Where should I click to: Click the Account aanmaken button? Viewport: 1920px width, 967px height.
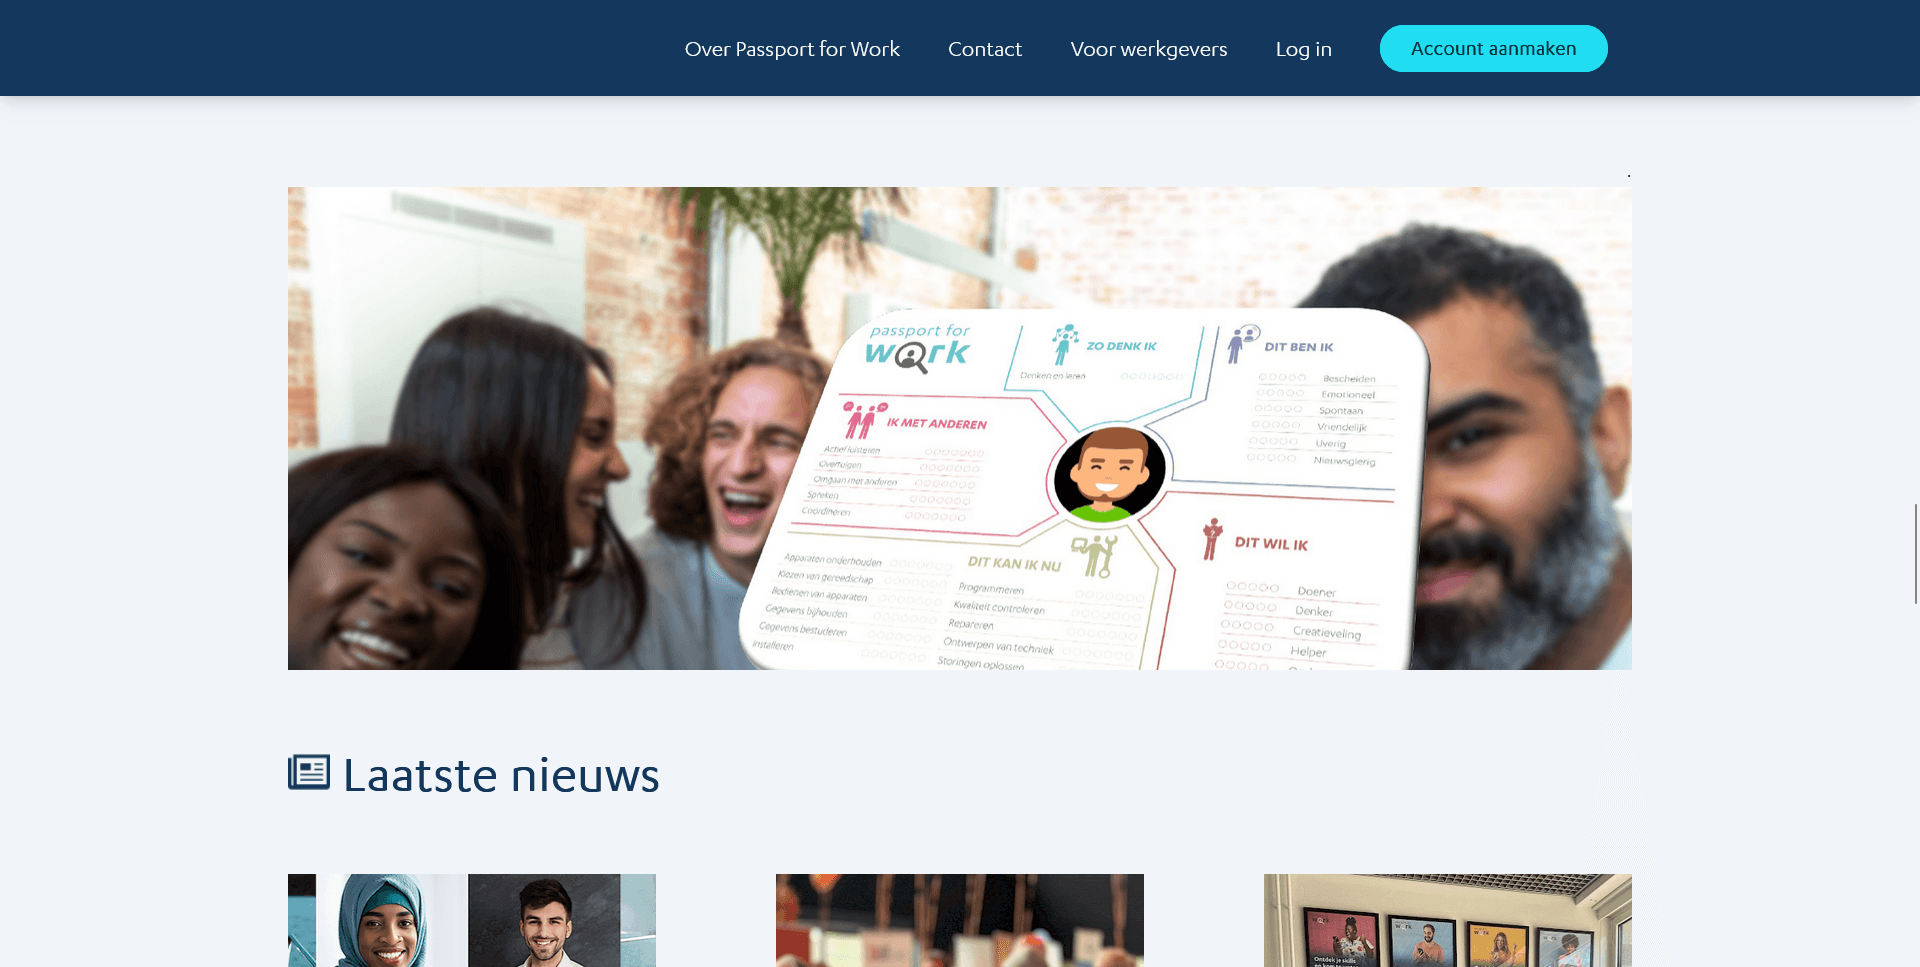(x=1494, y=48)
